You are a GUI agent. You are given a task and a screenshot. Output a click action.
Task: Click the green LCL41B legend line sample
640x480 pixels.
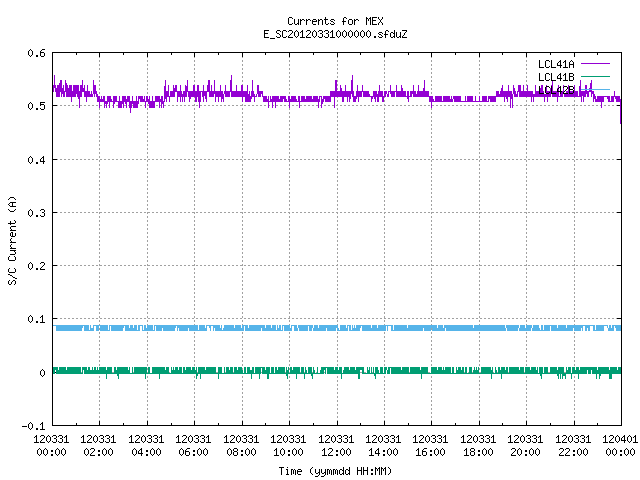click(x=595, y=76)
